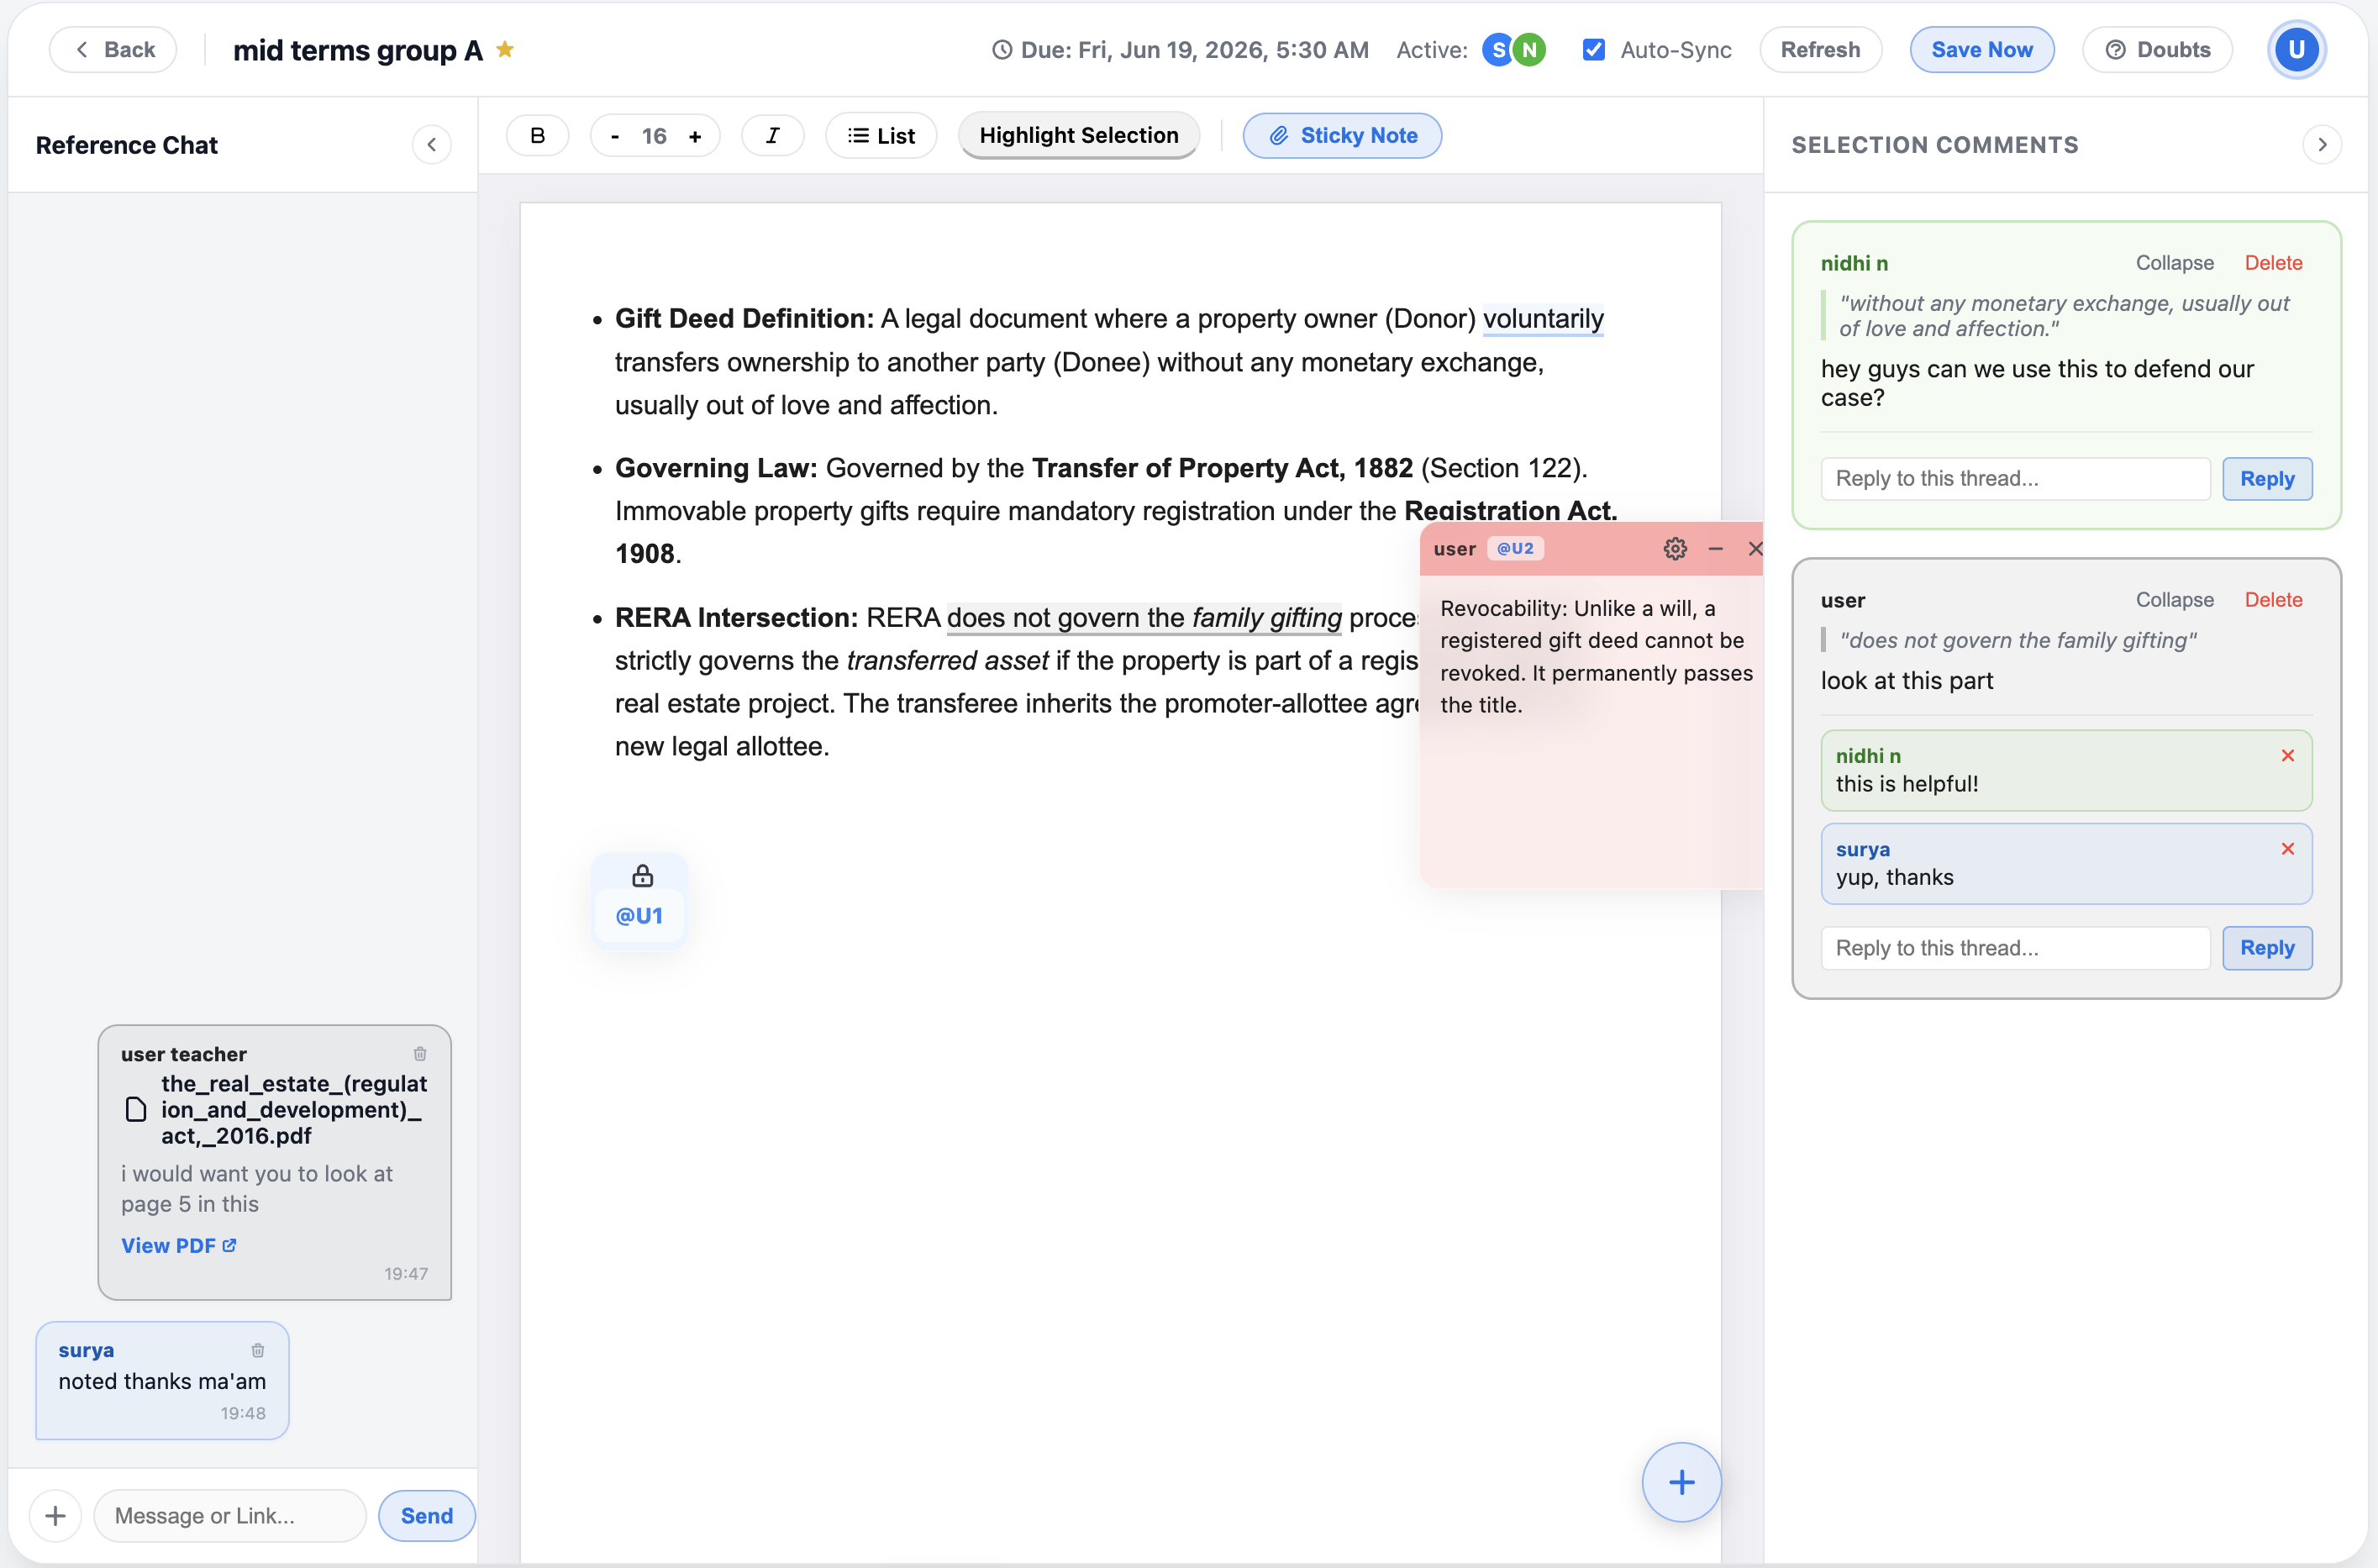Increase font size with plus

click(x=695, y=136)
